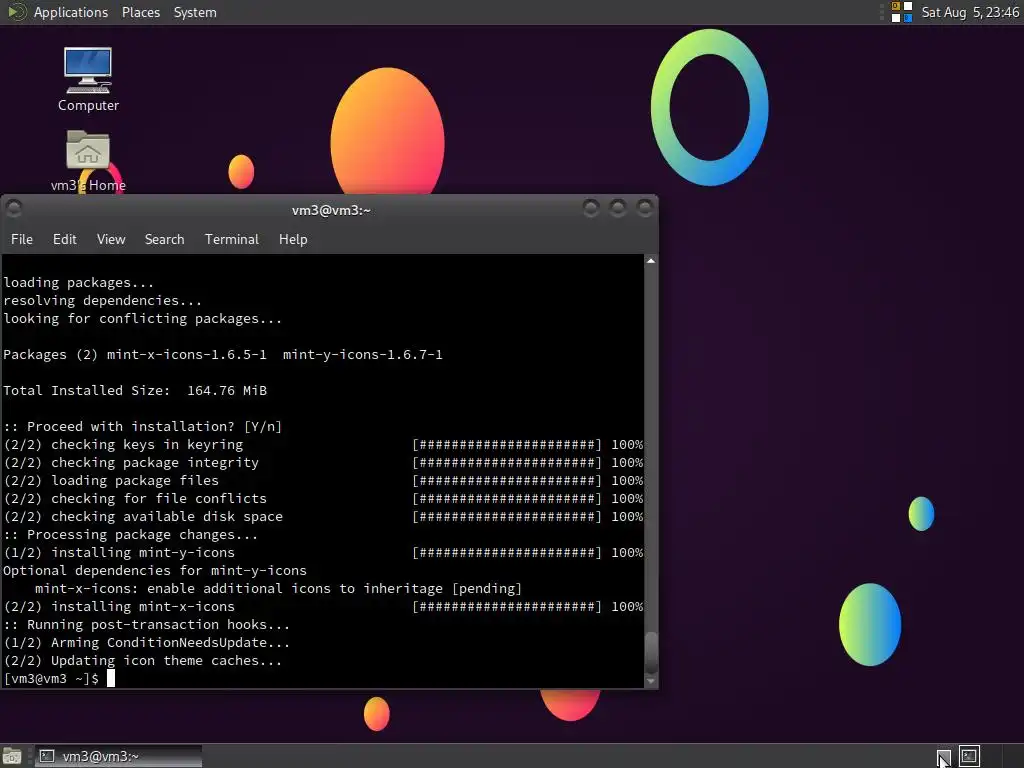Screen dimensions: 1024x768
Task: Click the 'looking for conflicting packages...' line
Action: pyautogui.click(x=142, y=319)
